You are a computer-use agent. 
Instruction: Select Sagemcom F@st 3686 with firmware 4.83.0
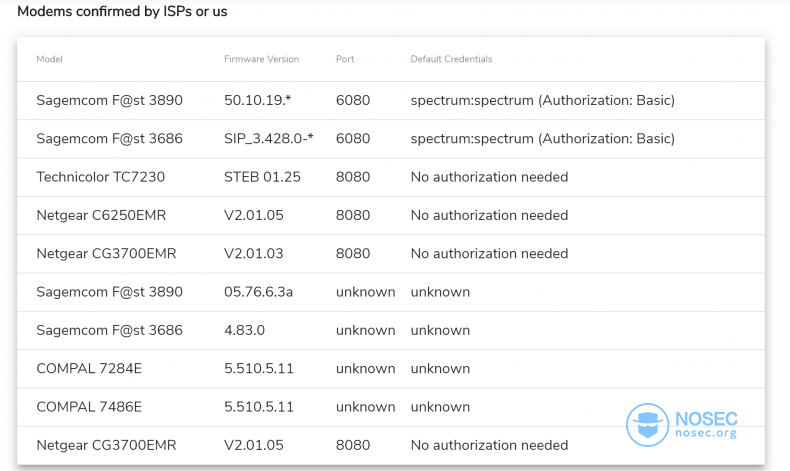click(109, 330)
